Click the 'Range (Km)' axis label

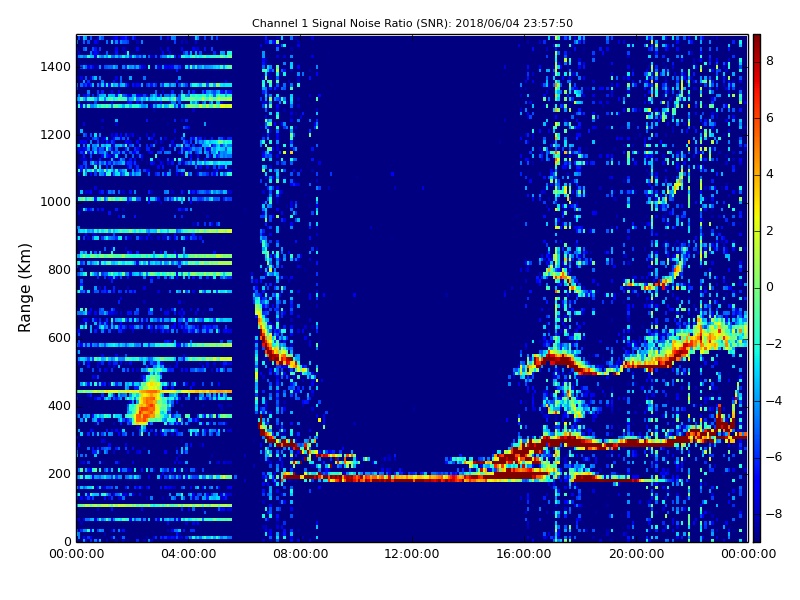pos(24,288)
